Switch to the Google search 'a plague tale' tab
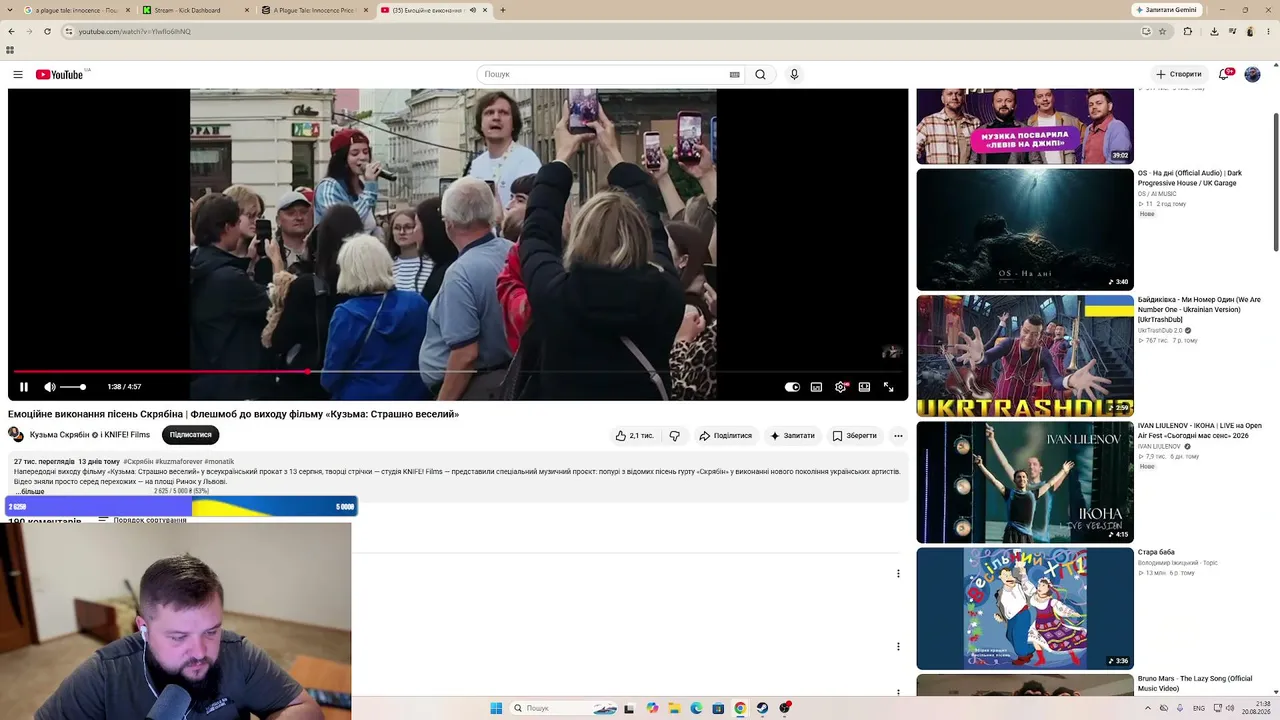 76,10
